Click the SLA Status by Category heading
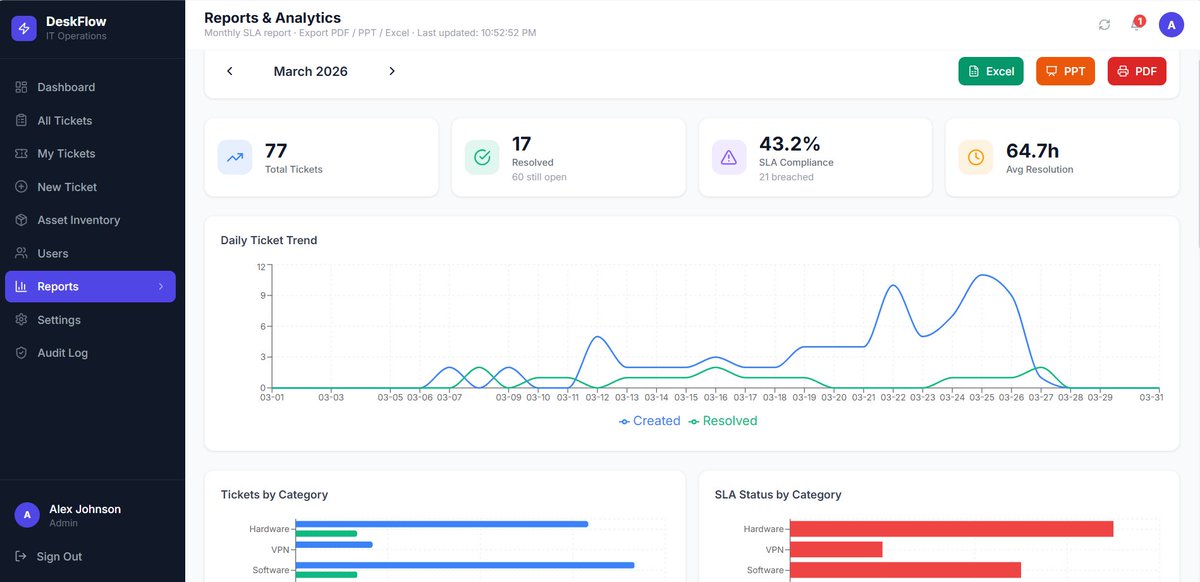 778,494
